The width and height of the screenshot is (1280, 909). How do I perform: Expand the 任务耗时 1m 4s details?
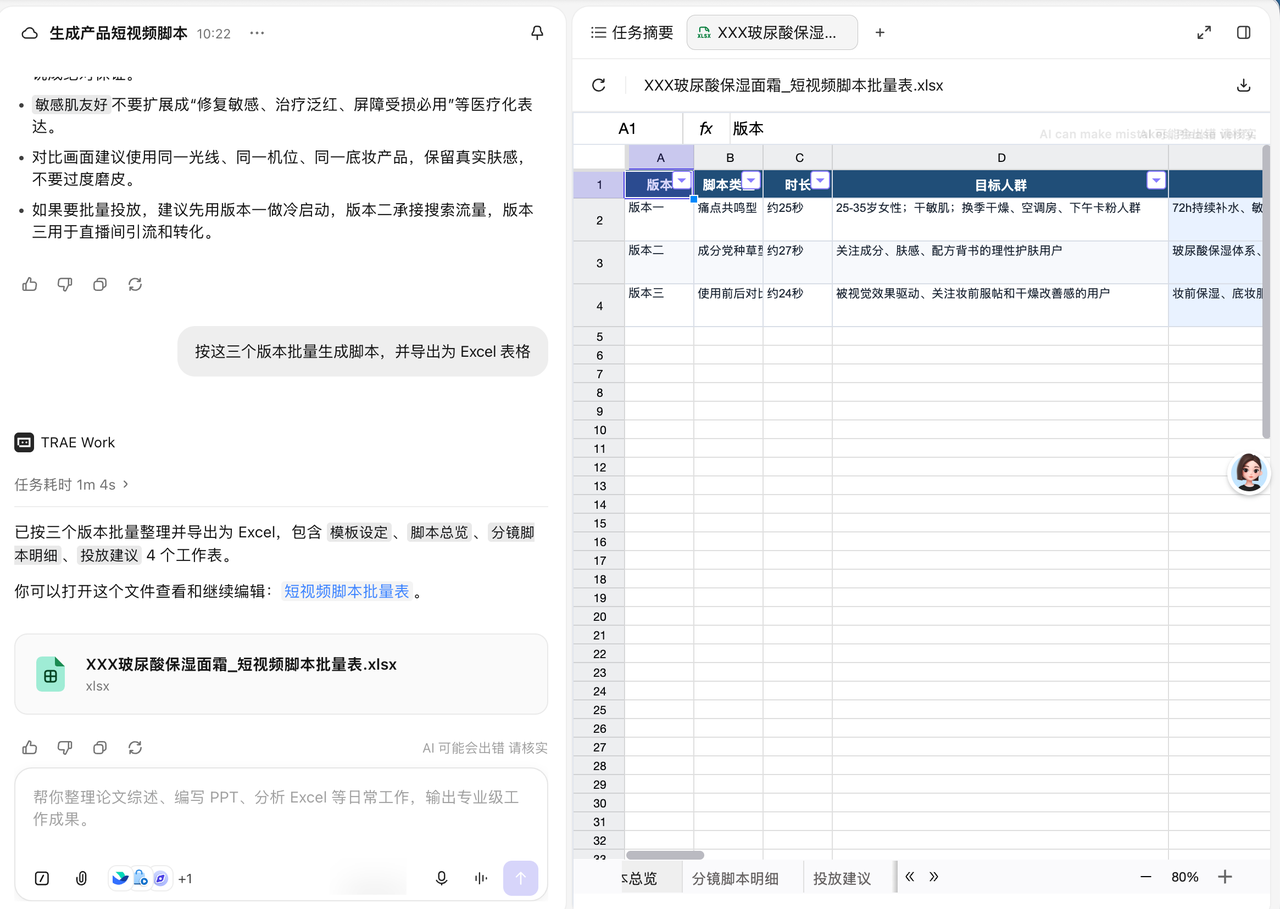click(x=72, y=484)
